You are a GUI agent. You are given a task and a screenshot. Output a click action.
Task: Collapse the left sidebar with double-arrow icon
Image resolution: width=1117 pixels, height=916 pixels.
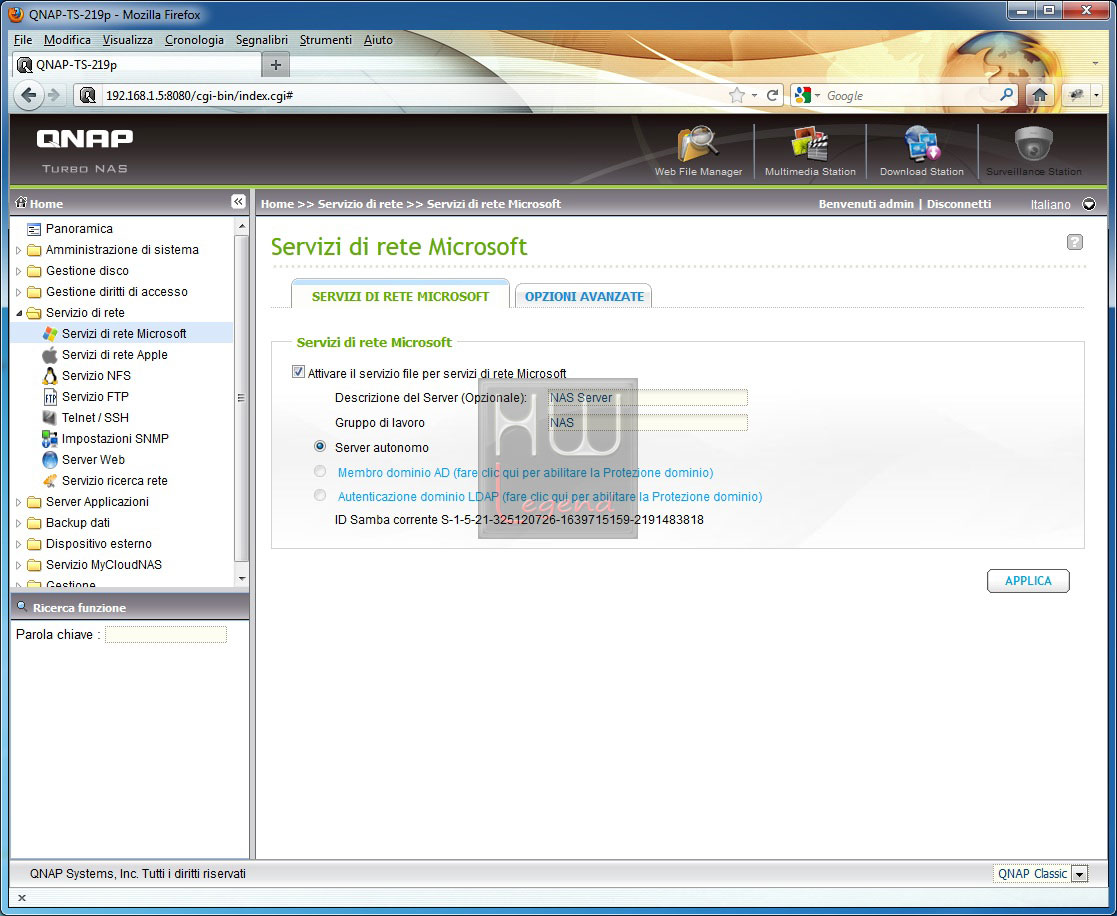239,202
